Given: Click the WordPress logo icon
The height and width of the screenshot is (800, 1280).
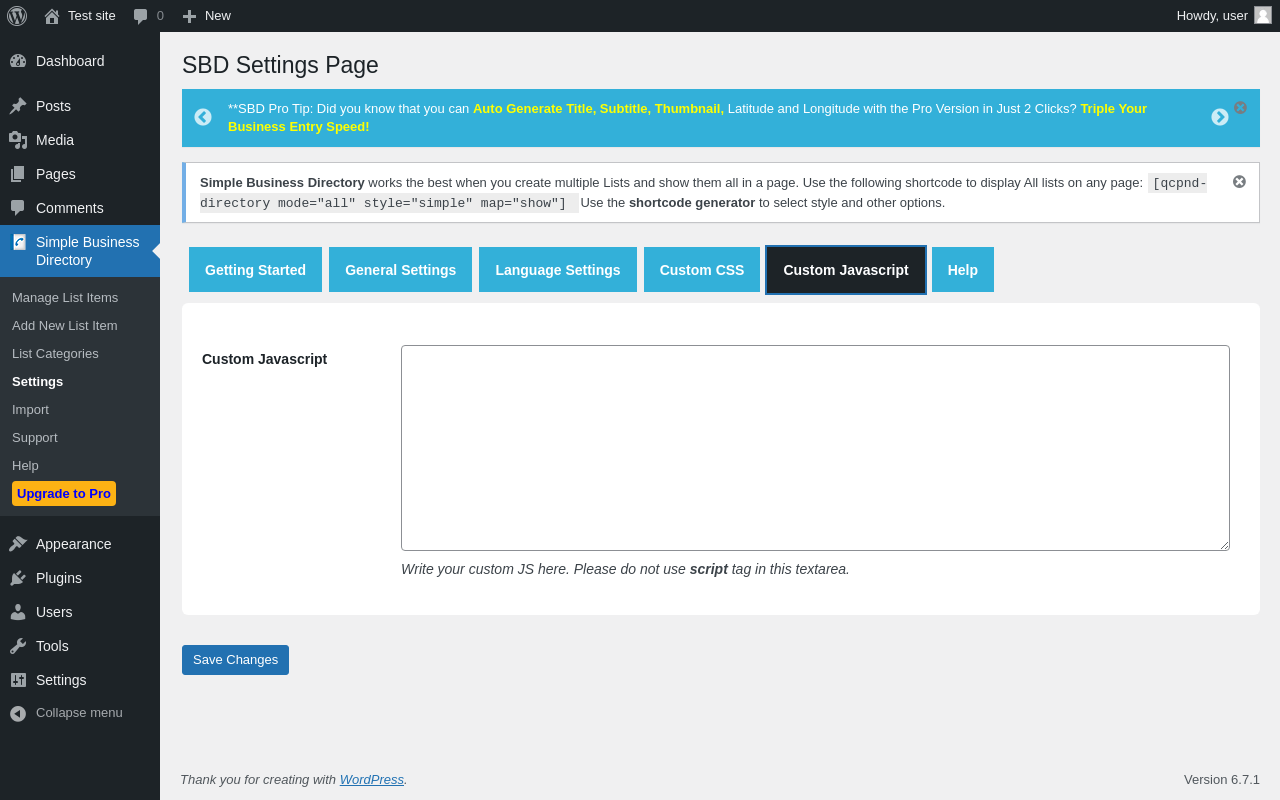Looking at the screenshot, I should (x=17, y=16).
